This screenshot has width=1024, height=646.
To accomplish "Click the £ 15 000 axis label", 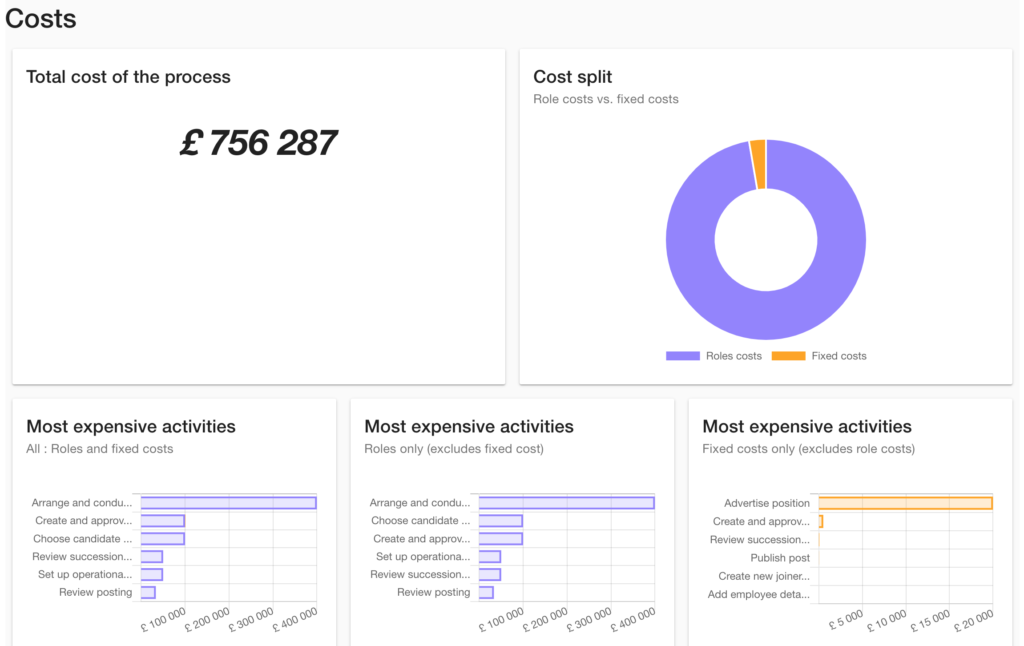I will tap(931, 621).
